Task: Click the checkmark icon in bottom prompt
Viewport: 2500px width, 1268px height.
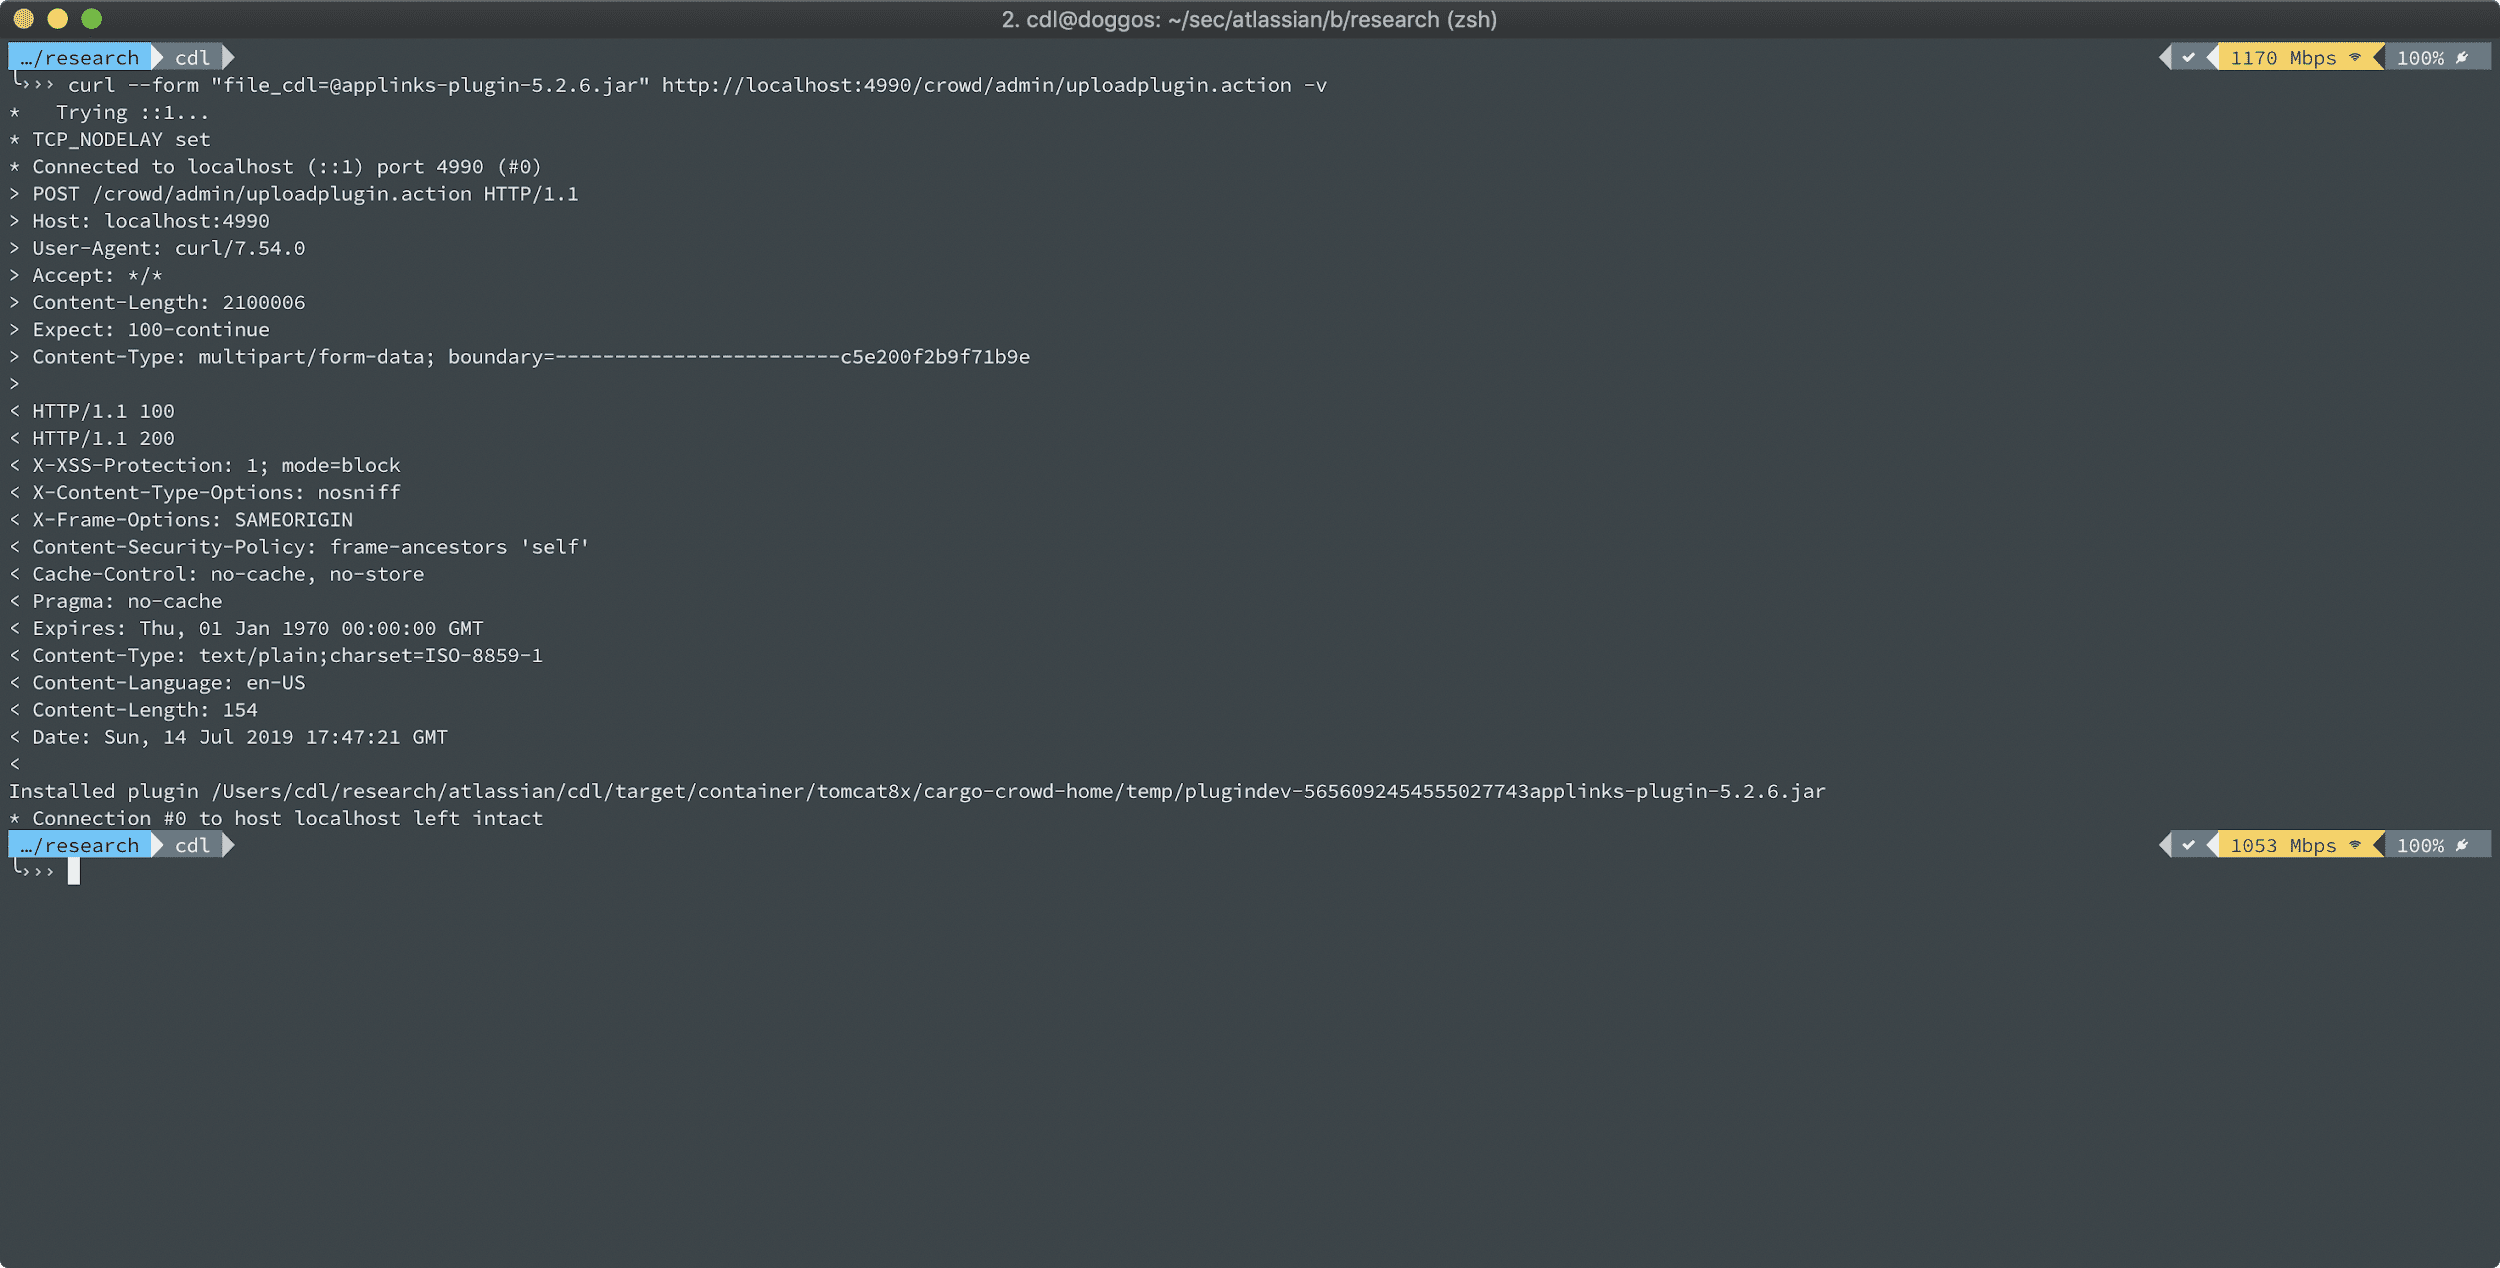Action: (x=2189, y=846)
